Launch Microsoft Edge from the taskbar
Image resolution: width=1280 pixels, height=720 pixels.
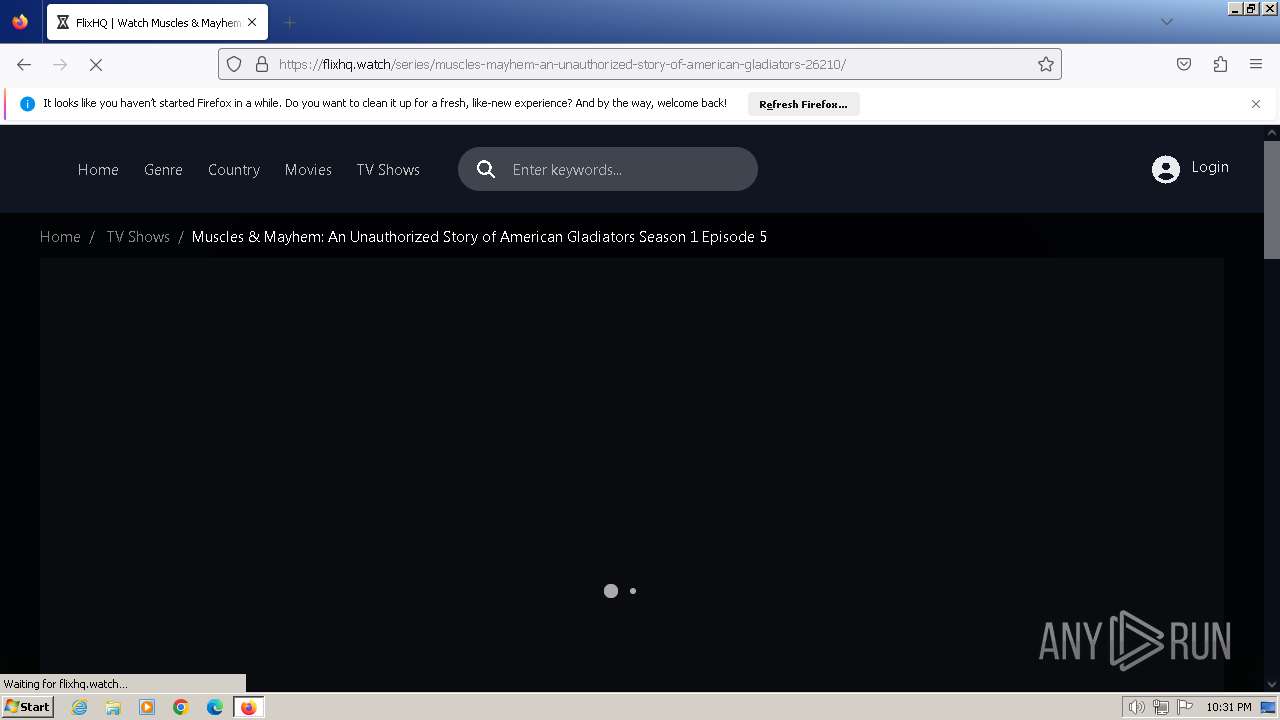click(x=215, y=707)
